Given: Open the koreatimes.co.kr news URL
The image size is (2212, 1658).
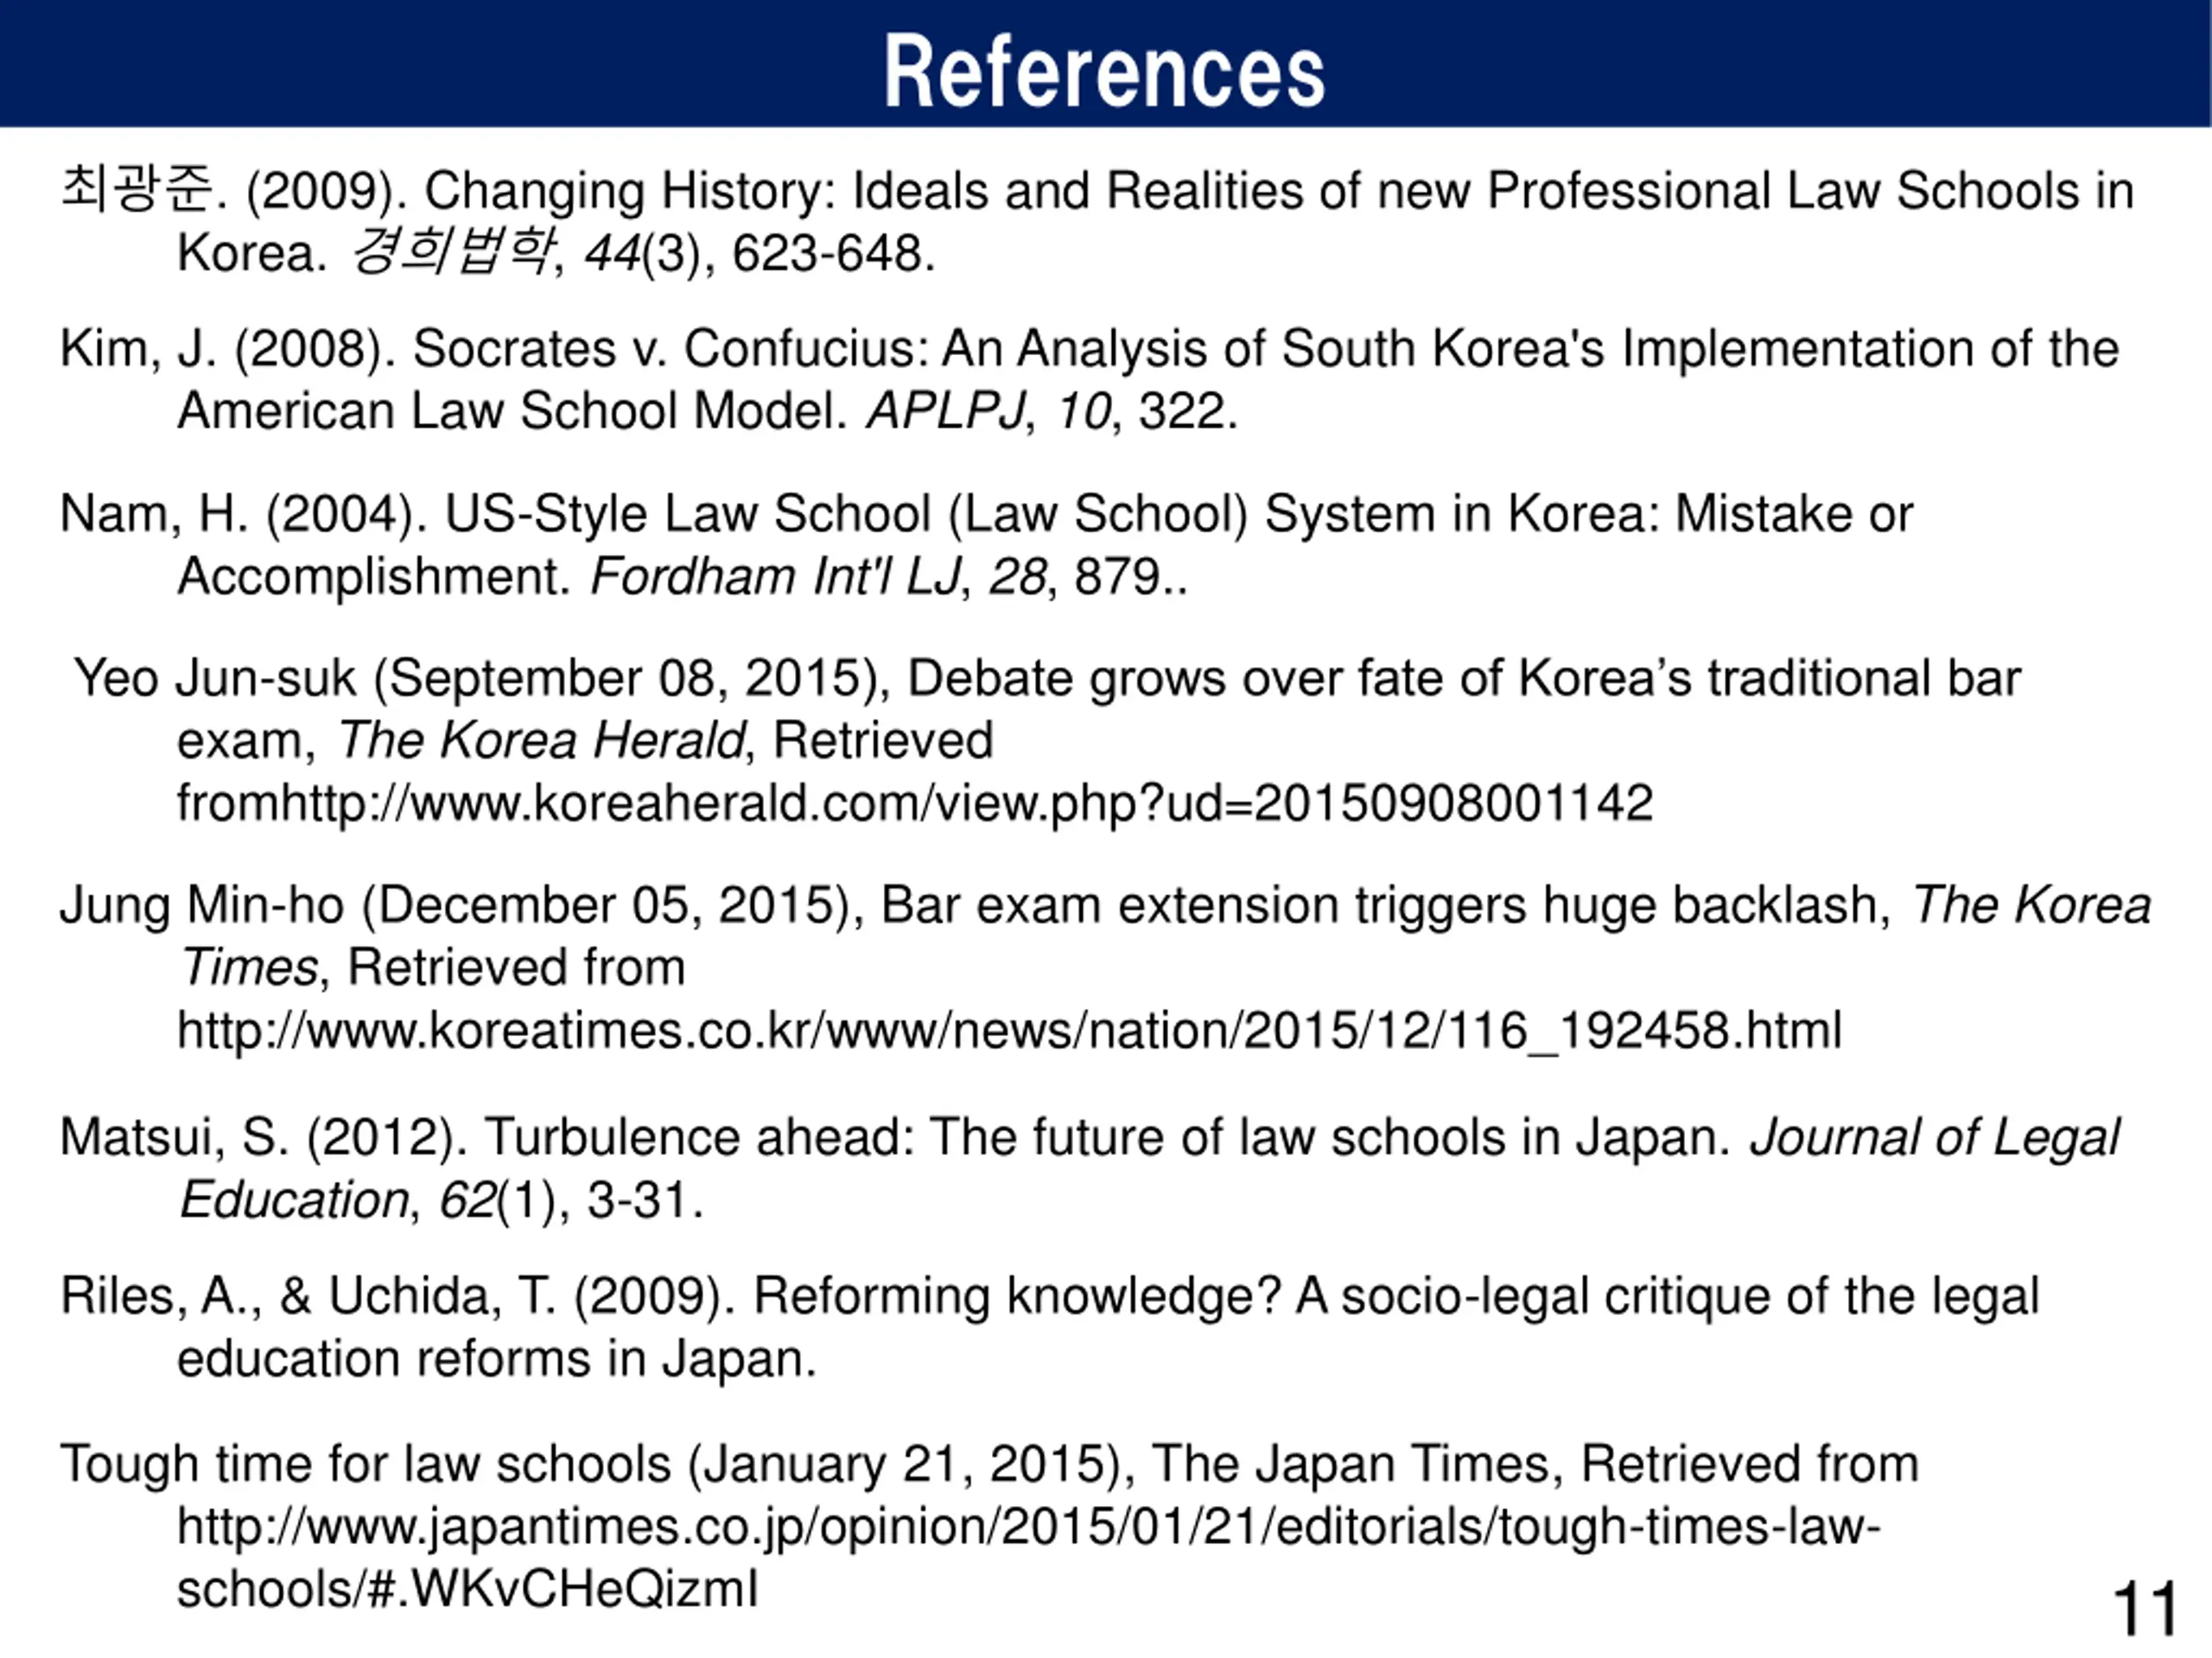Looking at the screenshot, I should 1009,1030.
